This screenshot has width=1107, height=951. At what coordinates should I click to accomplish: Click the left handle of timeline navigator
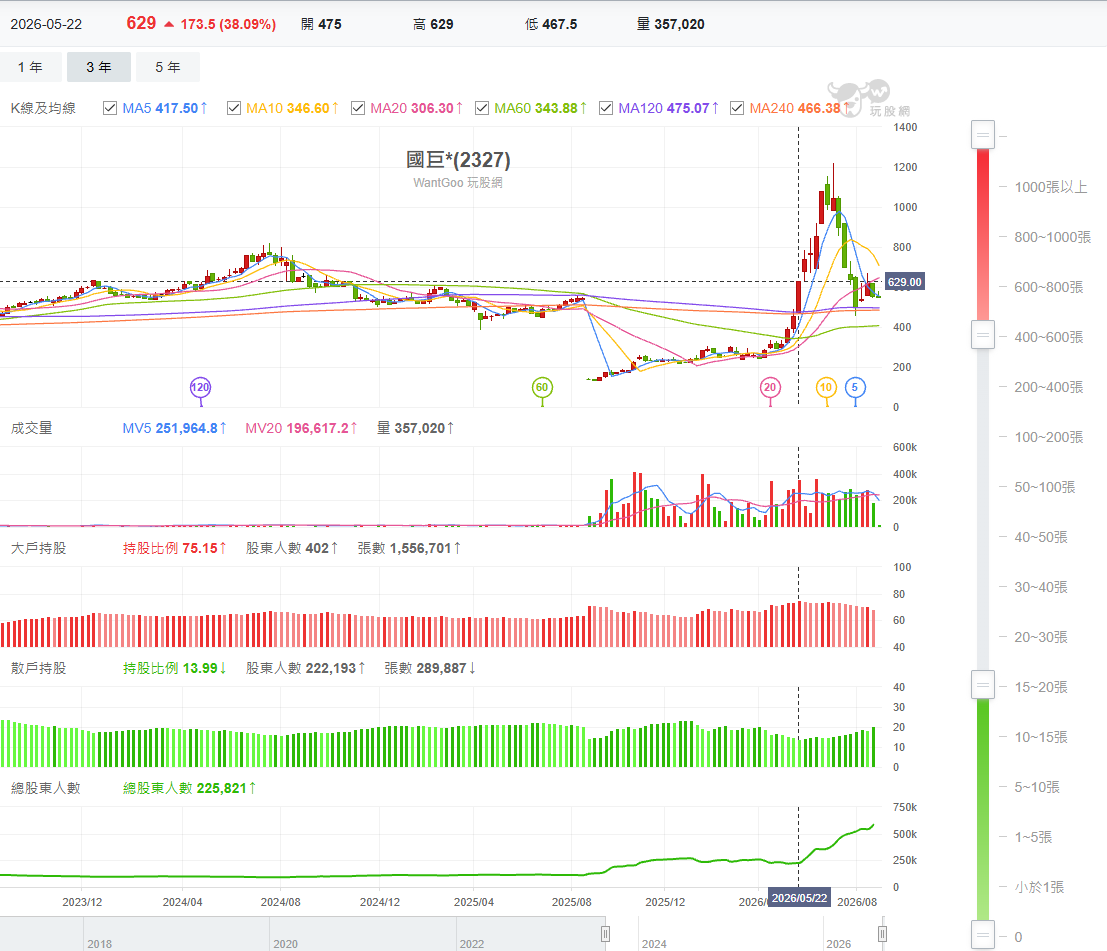605,934
